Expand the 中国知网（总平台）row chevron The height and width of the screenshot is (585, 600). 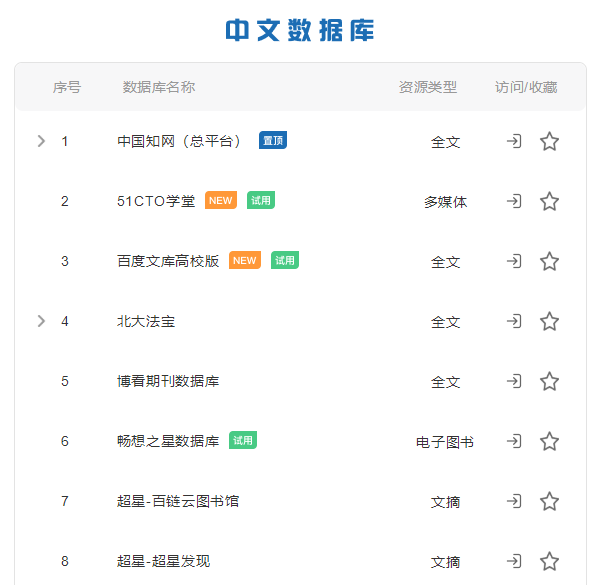click(x=41, y=141)
